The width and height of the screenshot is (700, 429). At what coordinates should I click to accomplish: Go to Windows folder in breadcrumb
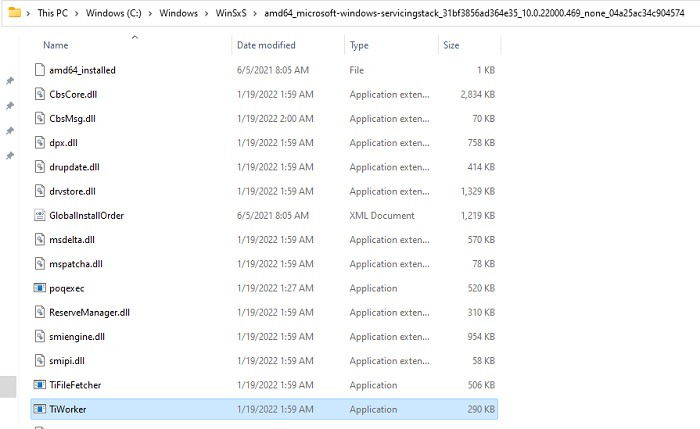click(x=179, y=13)
